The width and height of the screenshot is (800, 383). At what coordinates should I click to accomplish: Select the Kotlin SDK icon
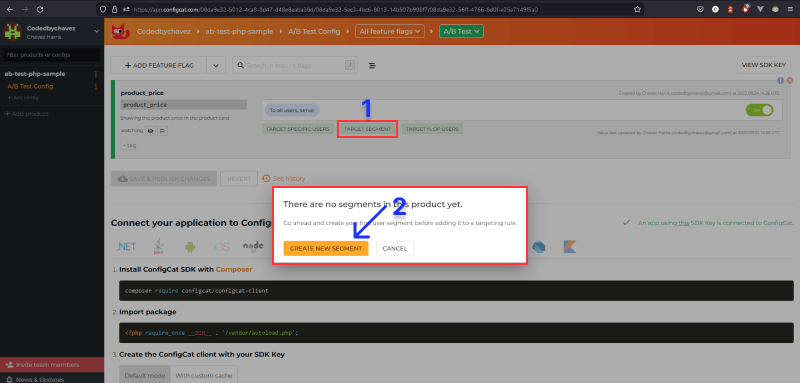(x=570, y=247)
